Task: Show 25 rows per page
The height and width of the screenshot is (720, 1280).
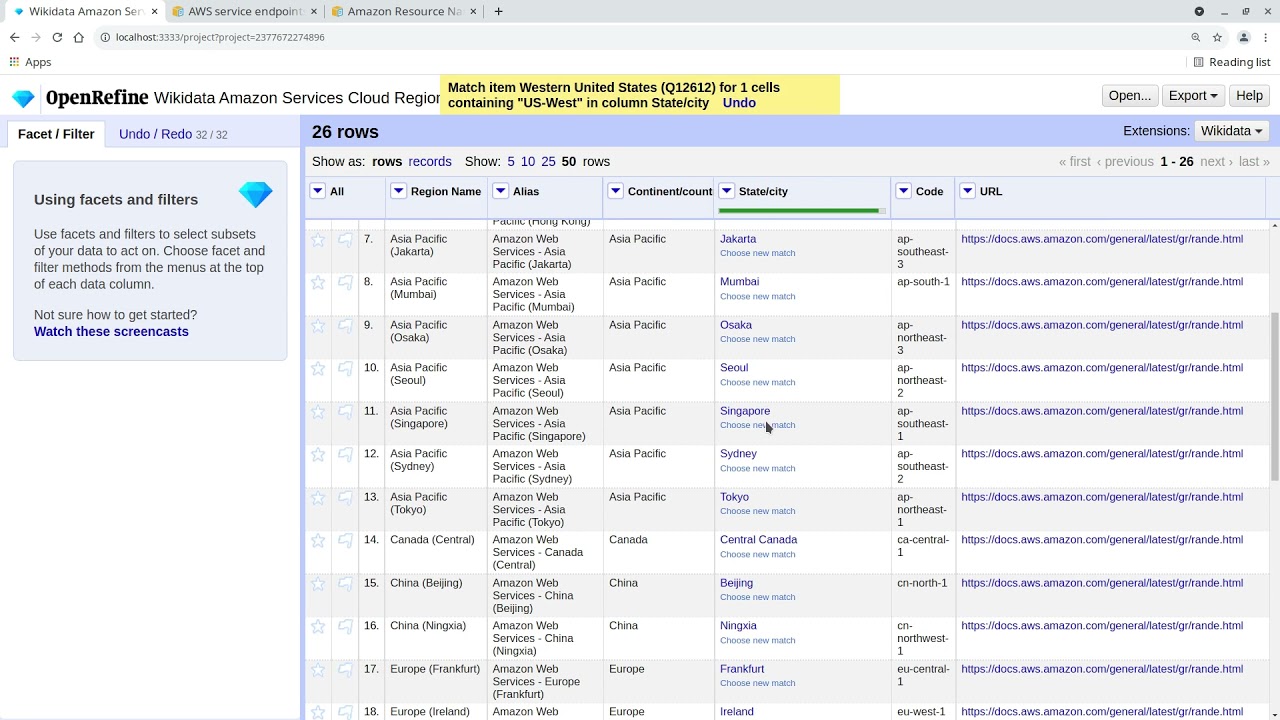Action: (x=548, y=161)
